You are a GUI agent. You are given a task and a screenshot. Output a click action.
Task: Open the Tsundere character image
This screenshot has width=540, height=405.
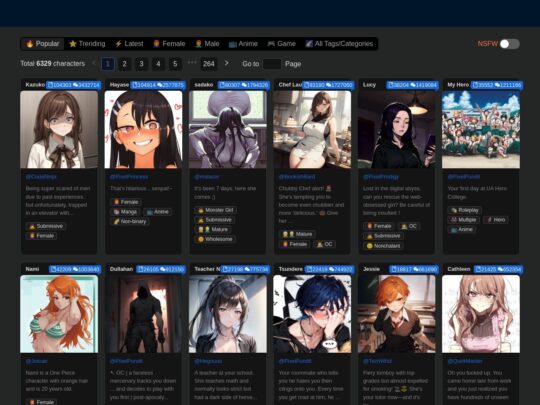[312, 314]
